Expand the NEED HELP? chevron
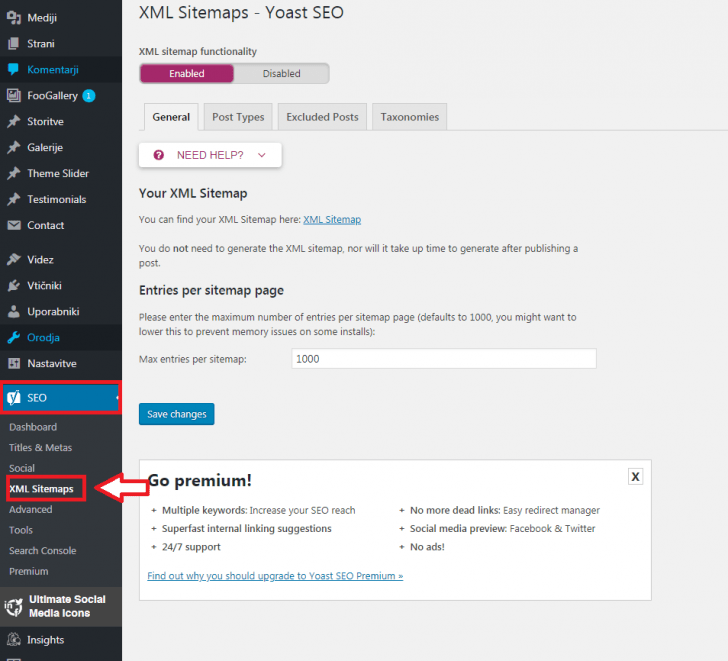728x661 pixels. click(x=262, y=155)
